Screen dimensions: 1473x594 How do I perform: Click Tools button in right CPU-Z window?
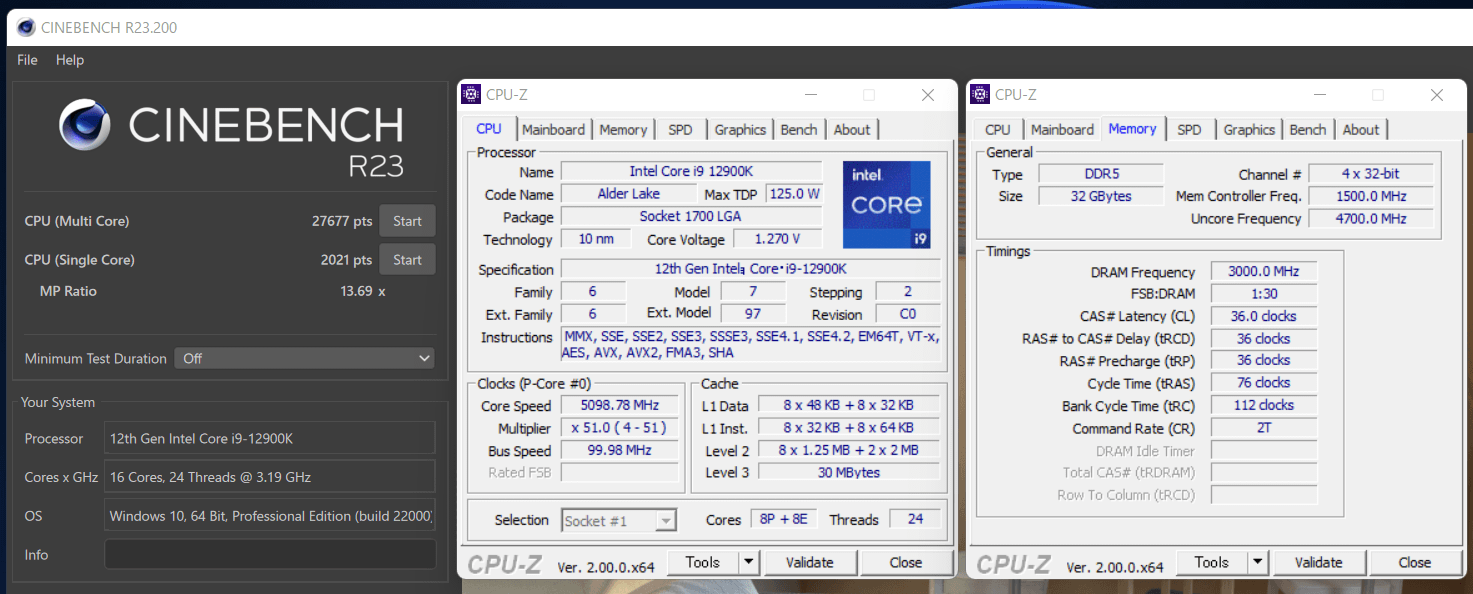point(1212,562)
